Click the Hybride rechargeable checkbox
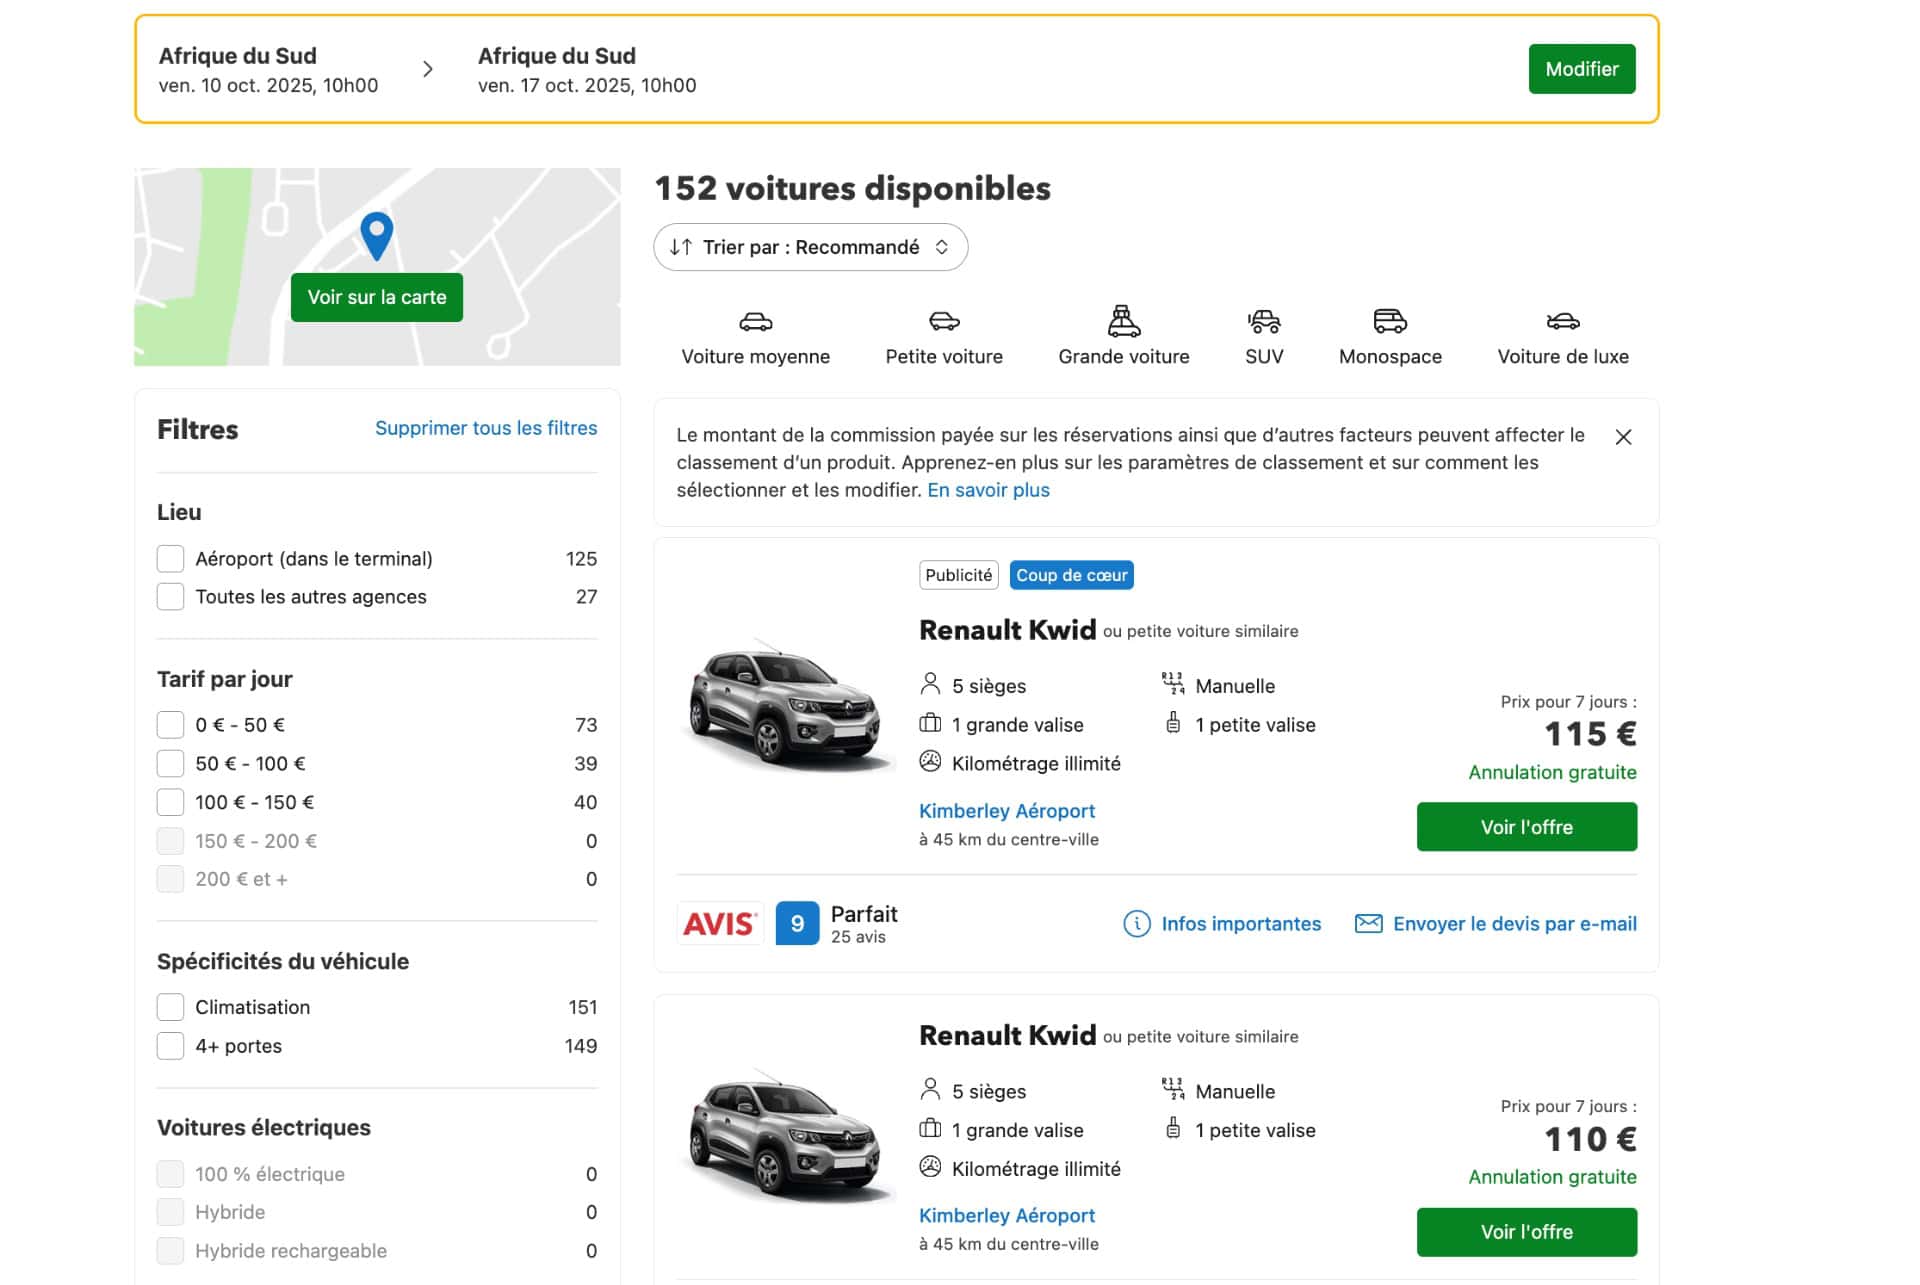 pyautogui.click(x=170, y=1251)
